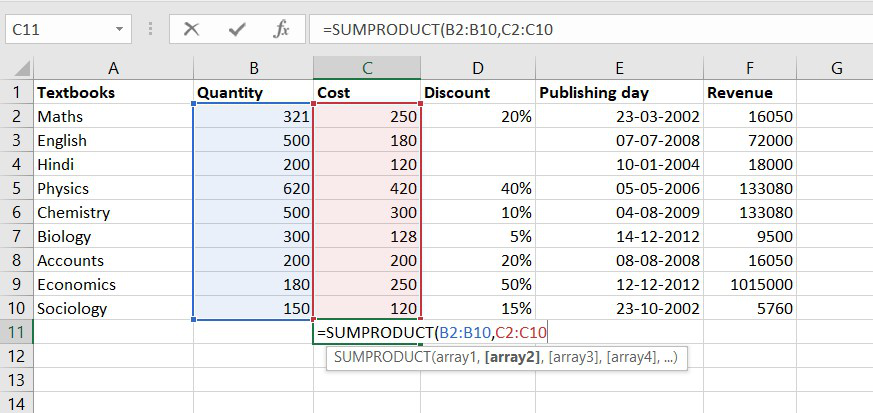Image resolution: width=873 pixels, height=413 pixels.
Task: Click quantity cell 321 for Maths
Action: (x=253, y=116)
